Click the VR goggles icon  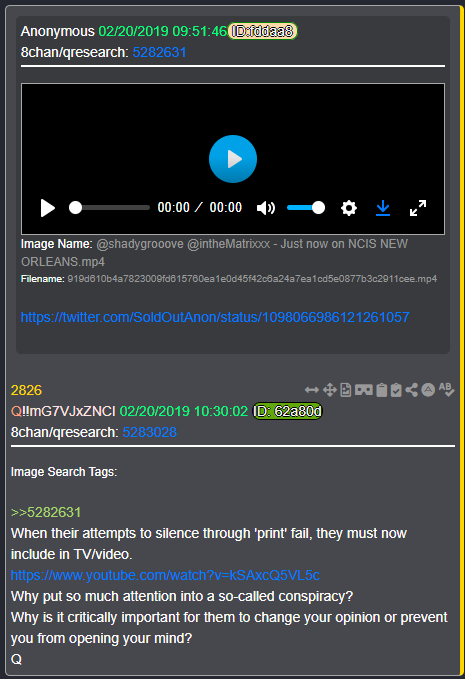364,390
